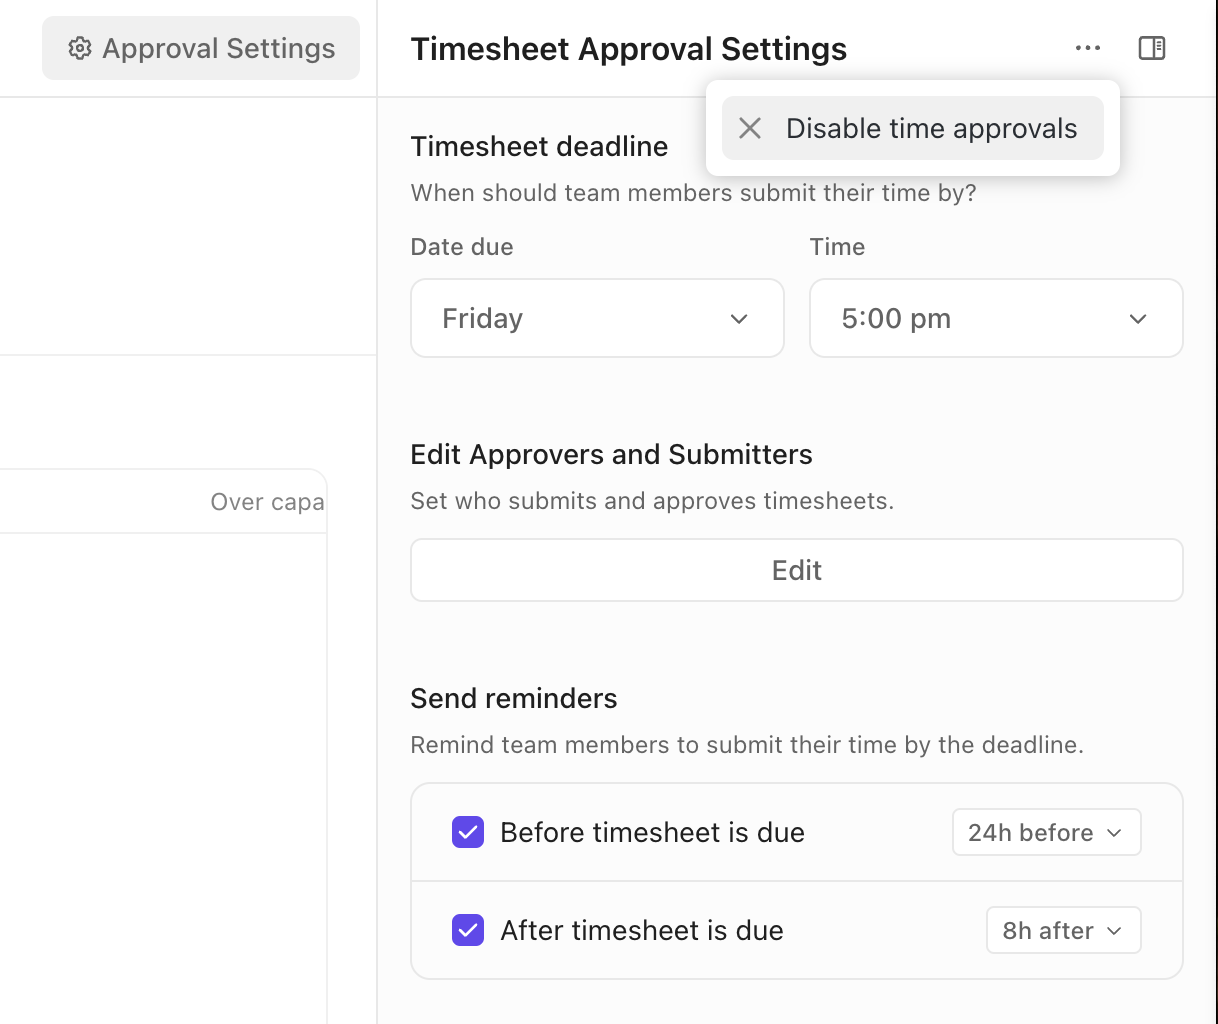Toggle the side panel layout icon
Screen dimensions: 1218x1024
(1152, 48)
